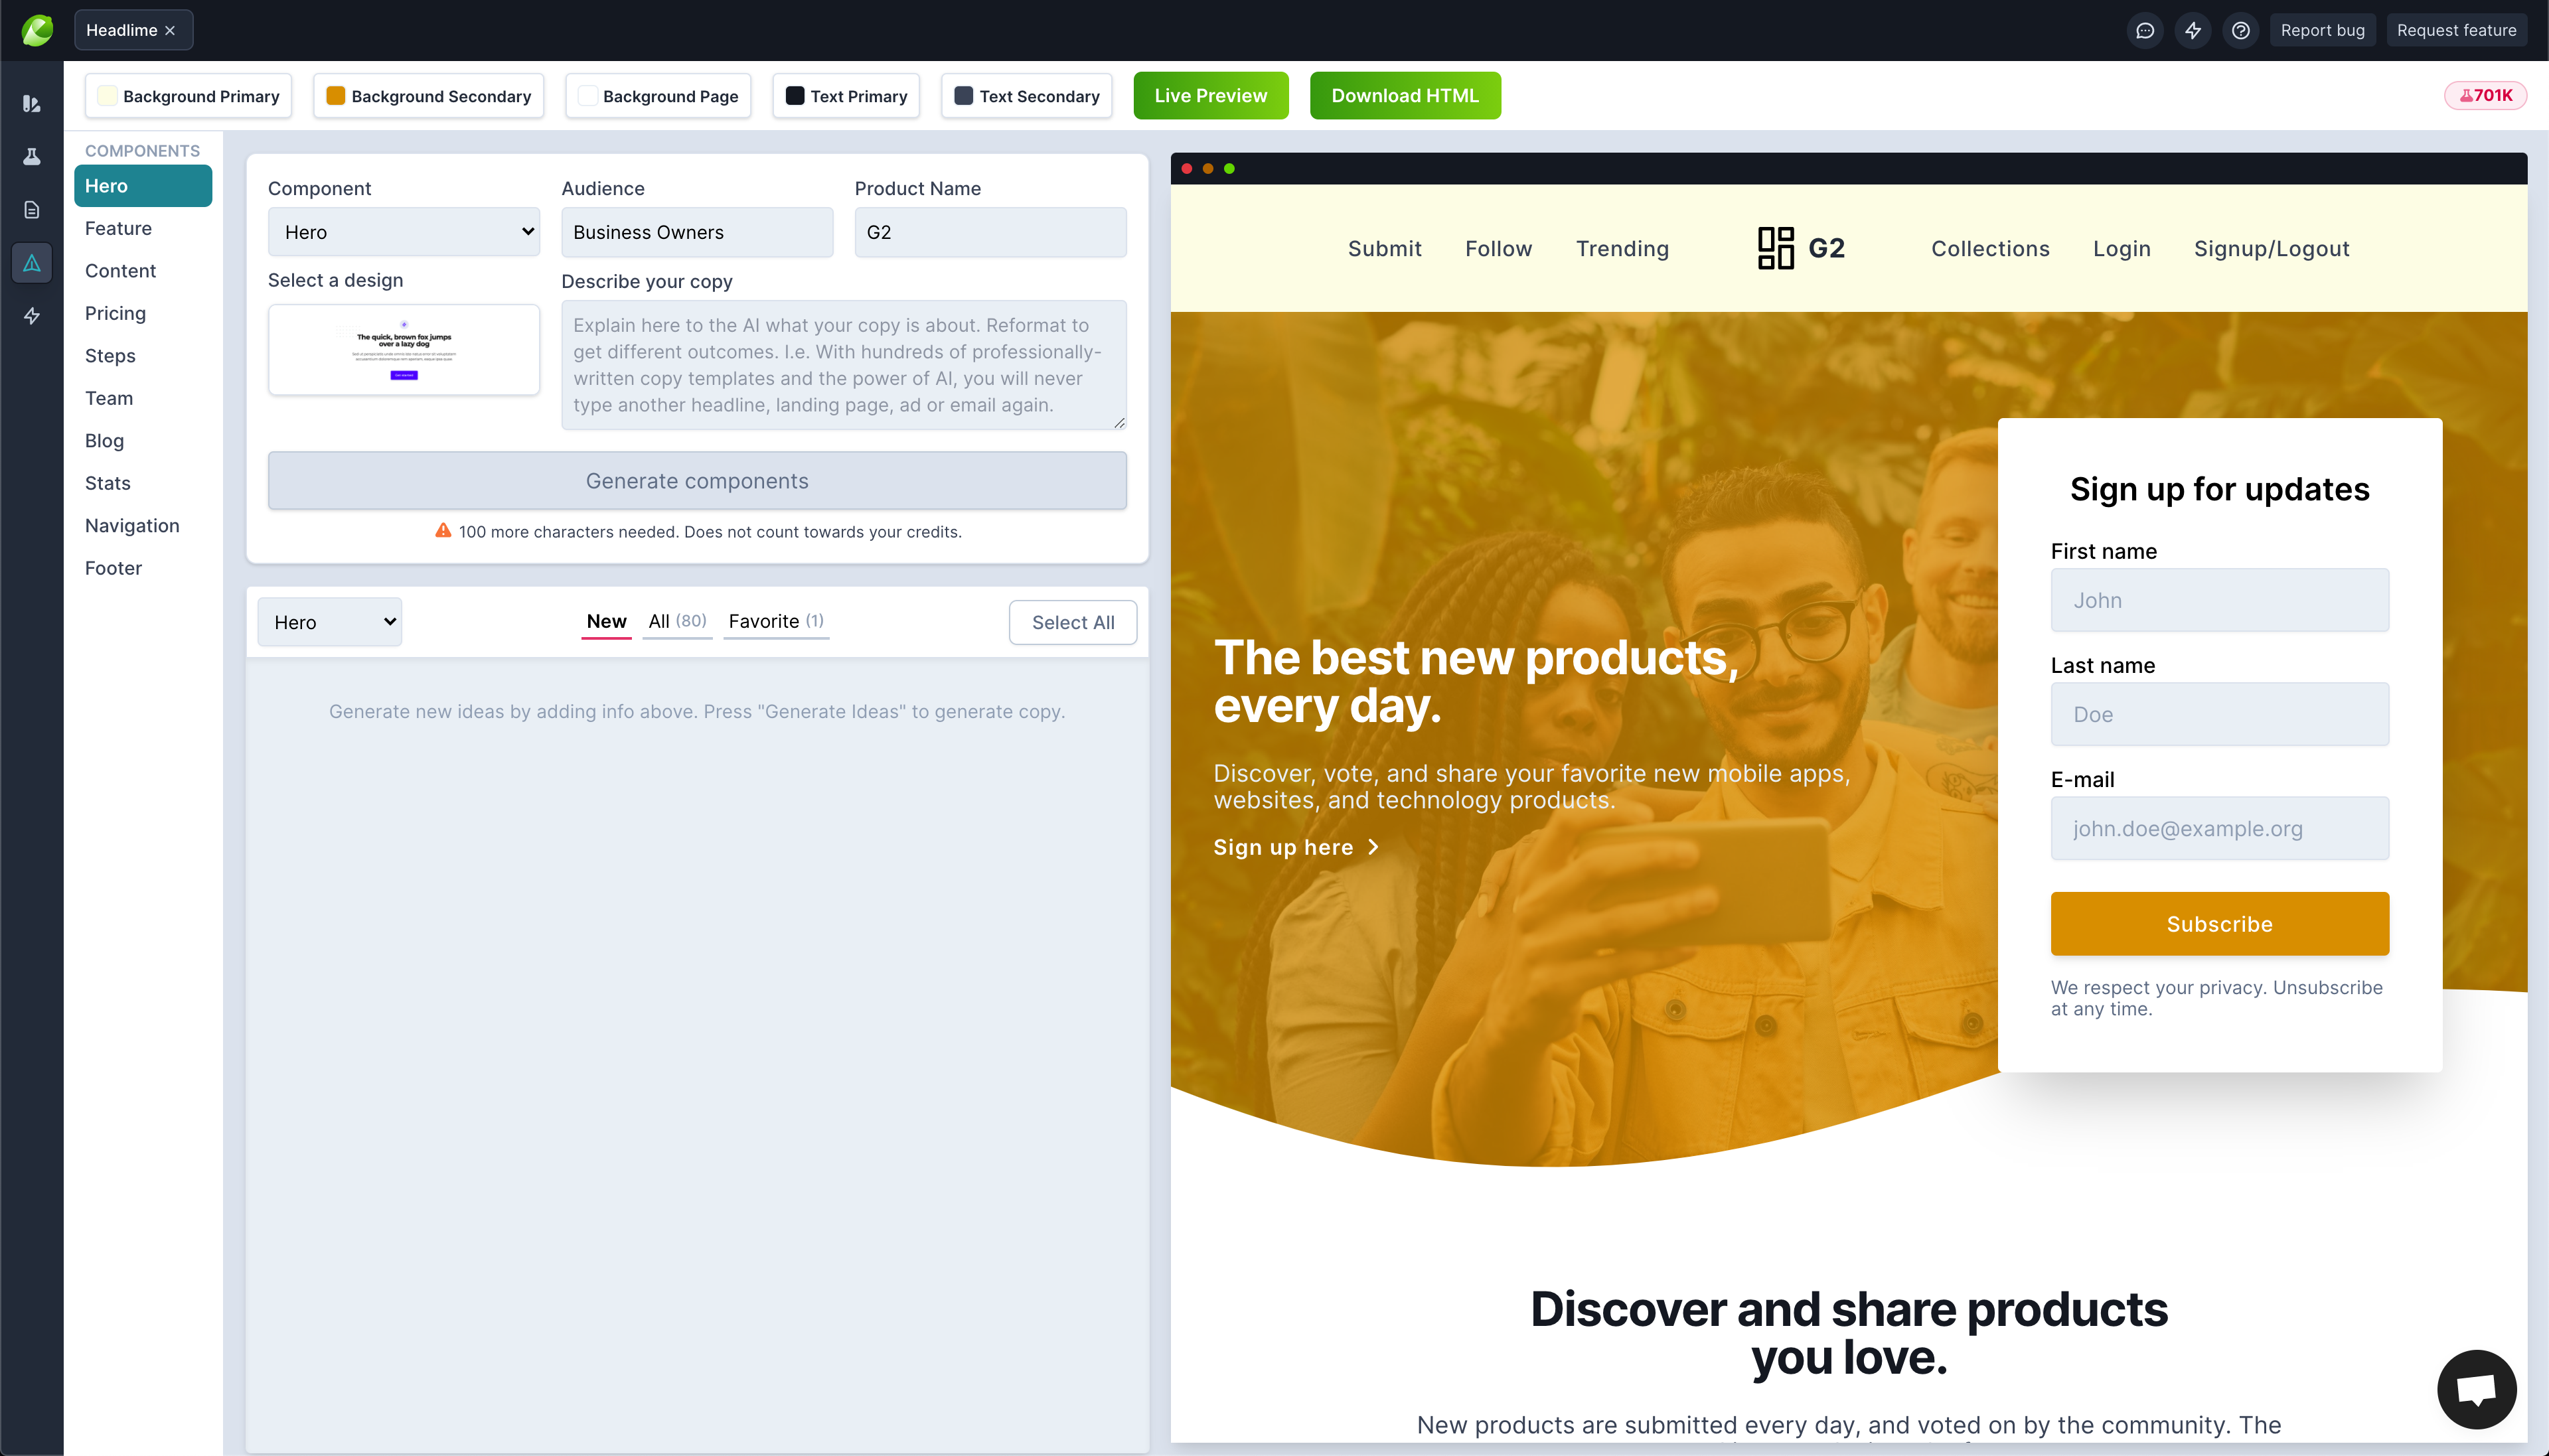Click the Live Preview button

[1210, 96]
